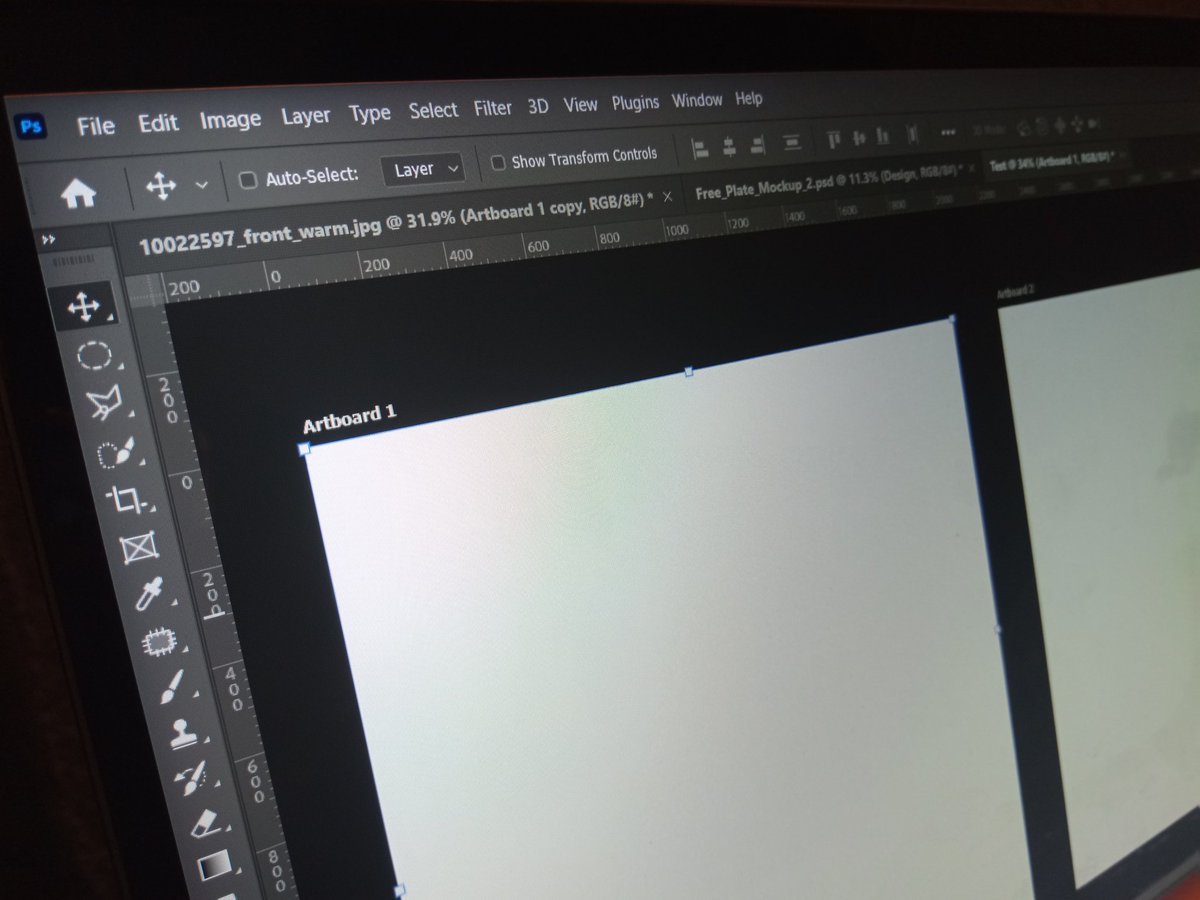This screenshot has height=900, width=1200.
Task: Open the Help menu
Action: pyautogui.click(x=749, y=98)
